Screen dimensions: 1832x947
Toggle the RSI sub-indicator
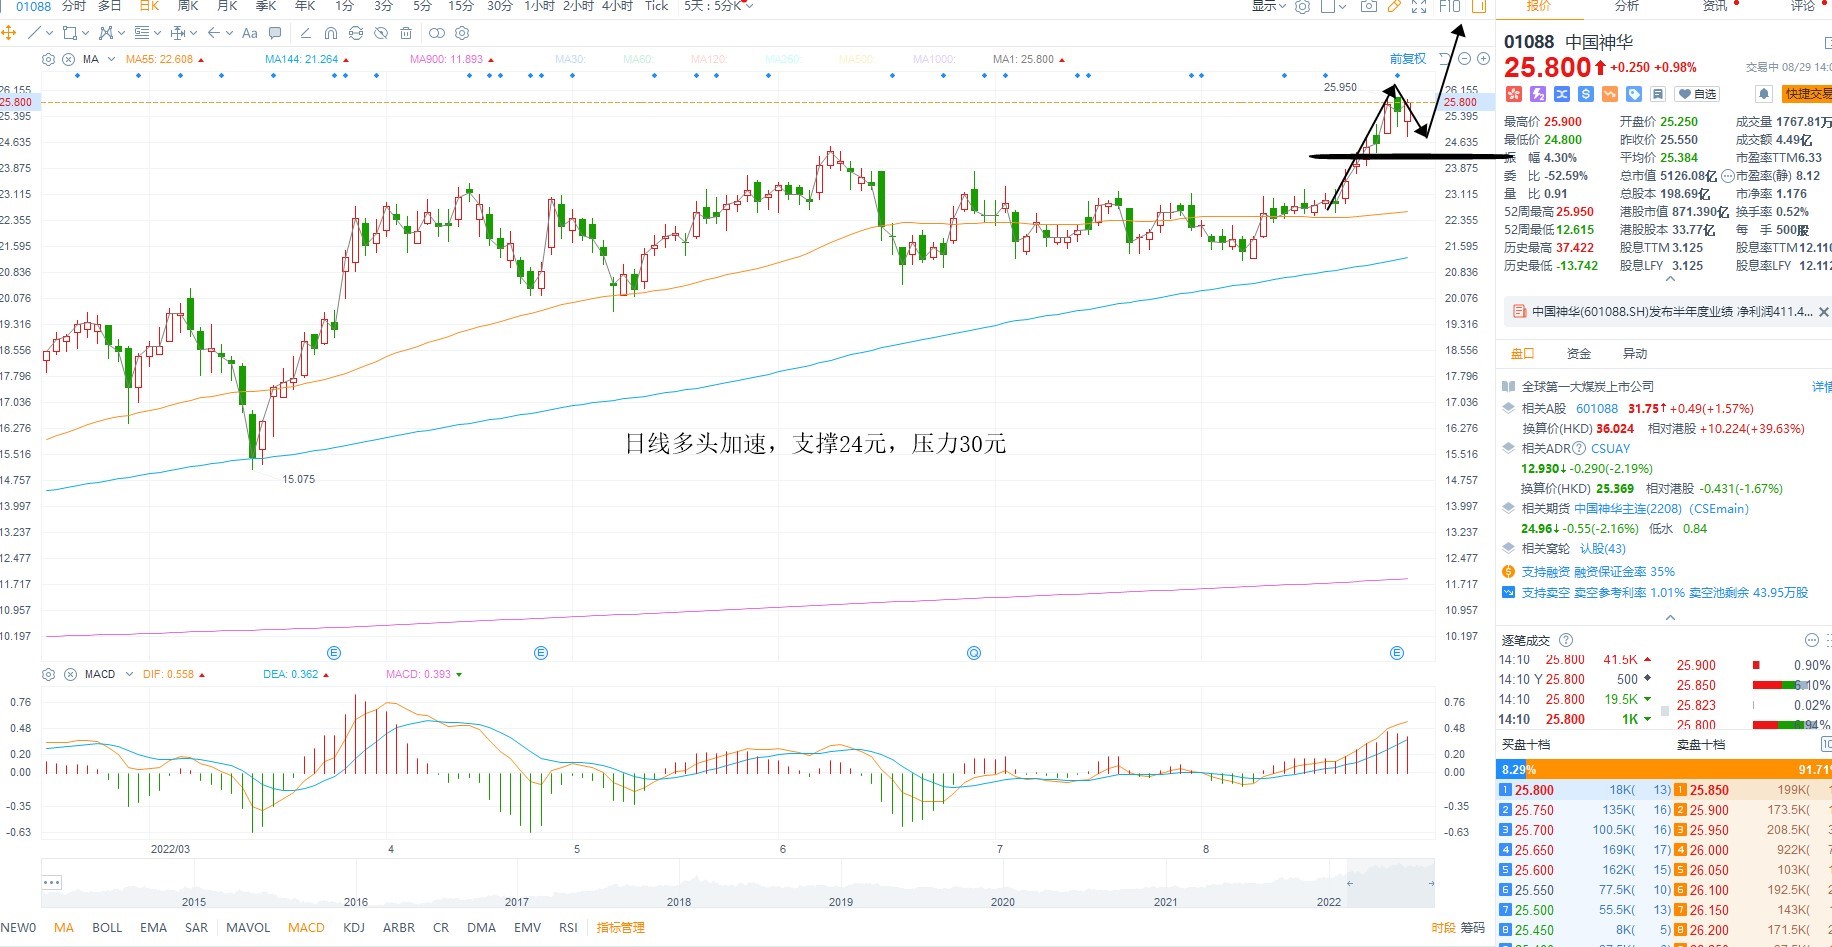(568, 927)
